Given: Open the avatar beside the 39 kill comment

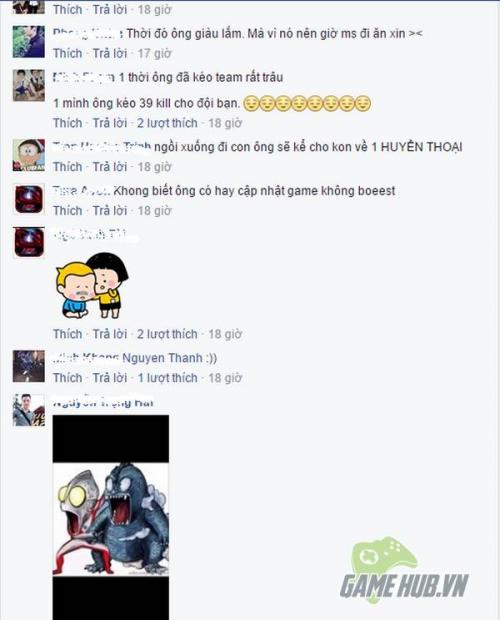Looking at the screenshot, I should 28,85.
